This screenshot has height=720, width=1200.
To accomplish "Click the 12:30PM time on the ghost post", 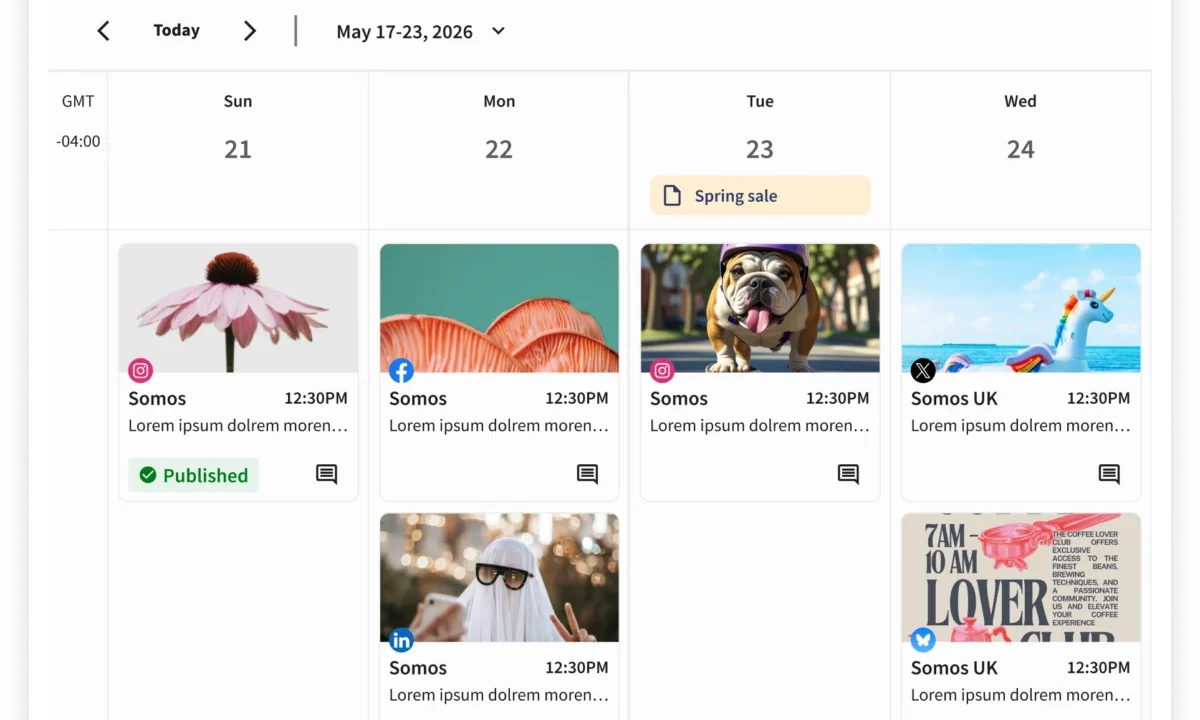I will pos(577,668).
